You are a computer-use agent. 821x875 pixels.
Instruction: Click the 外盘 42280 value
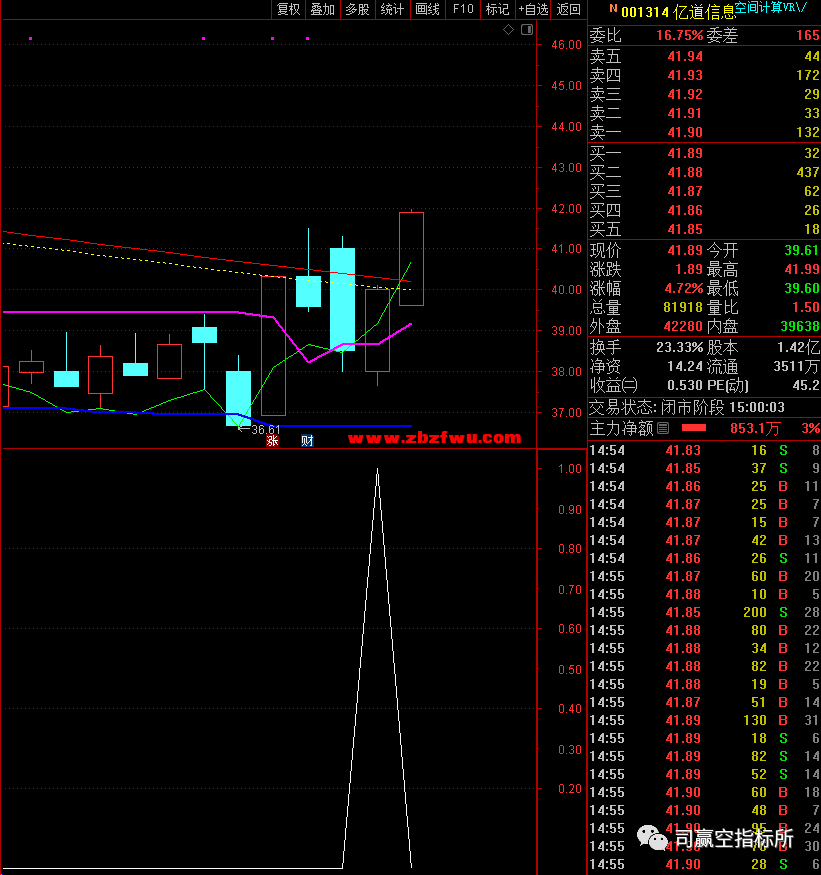(683, 326)
